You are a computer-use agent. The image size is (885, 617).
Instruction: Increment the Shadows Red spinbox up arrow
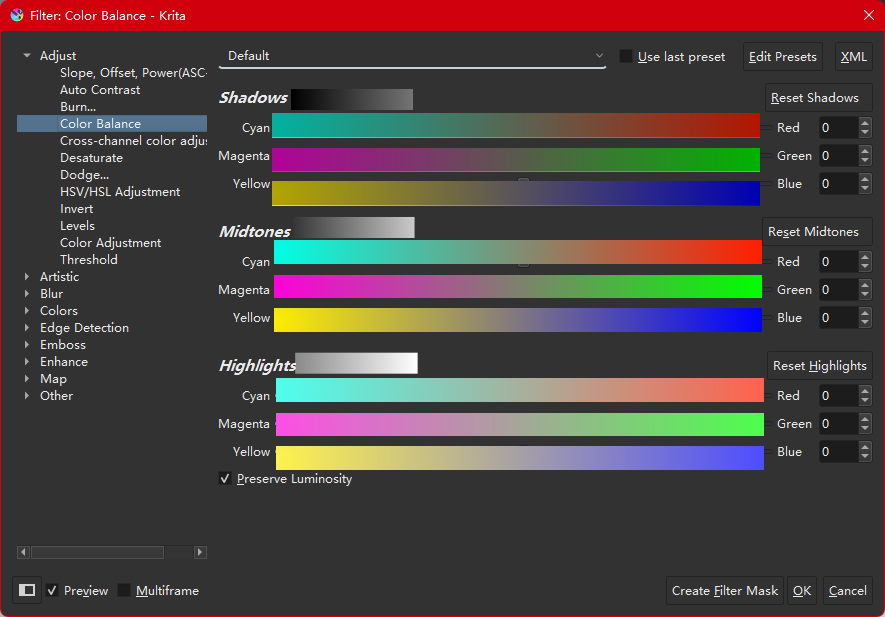[x=865, y=122]
